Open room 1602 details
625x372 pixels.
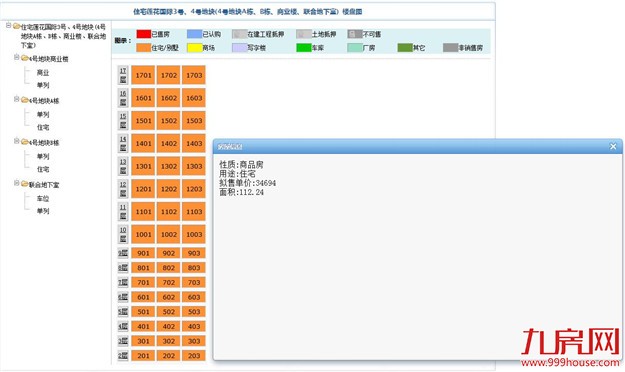tap(169, 98)
